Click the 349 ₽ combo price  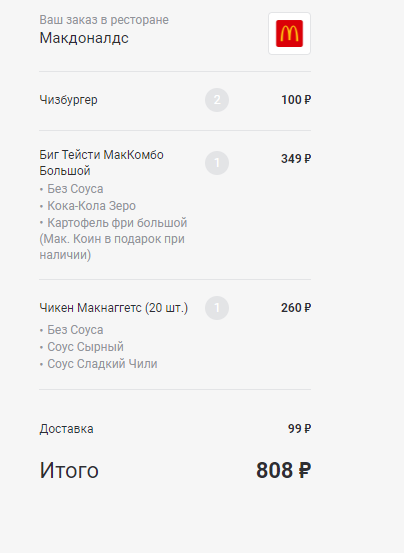296,159
